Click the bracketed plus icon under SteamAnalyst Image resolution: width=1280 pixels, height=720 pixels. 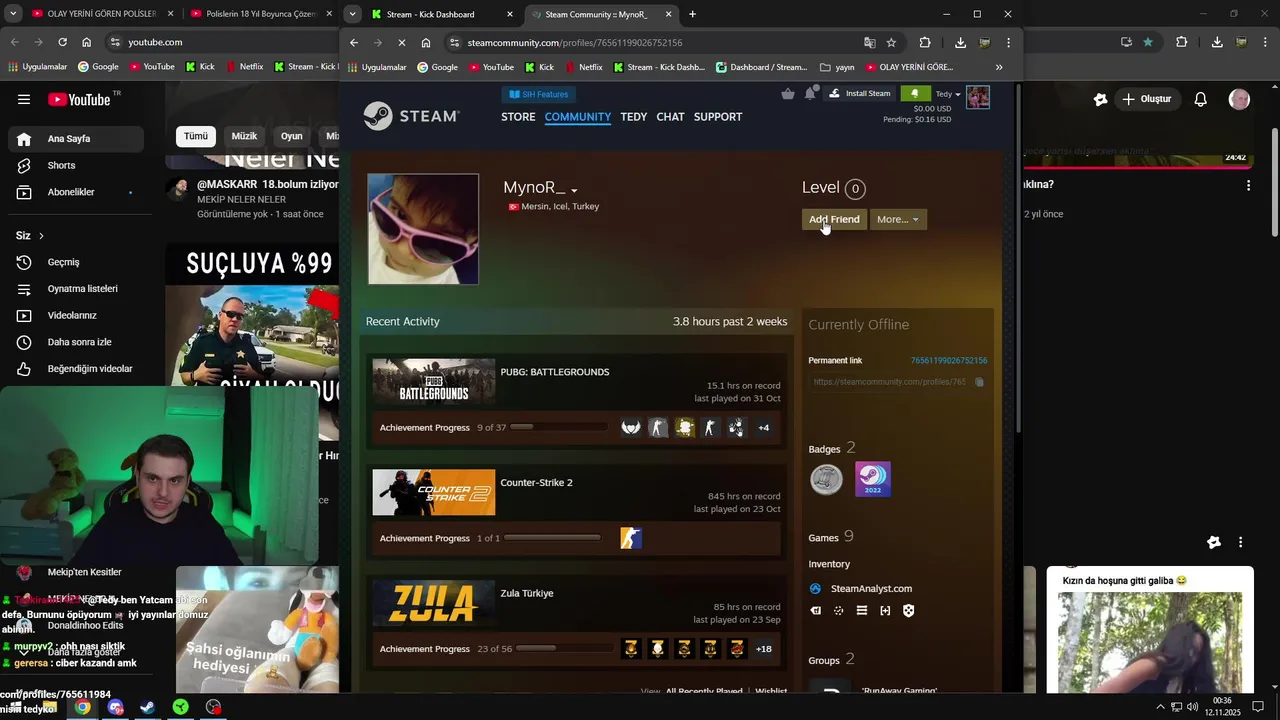pyautogui.click(x=885, y=611)
